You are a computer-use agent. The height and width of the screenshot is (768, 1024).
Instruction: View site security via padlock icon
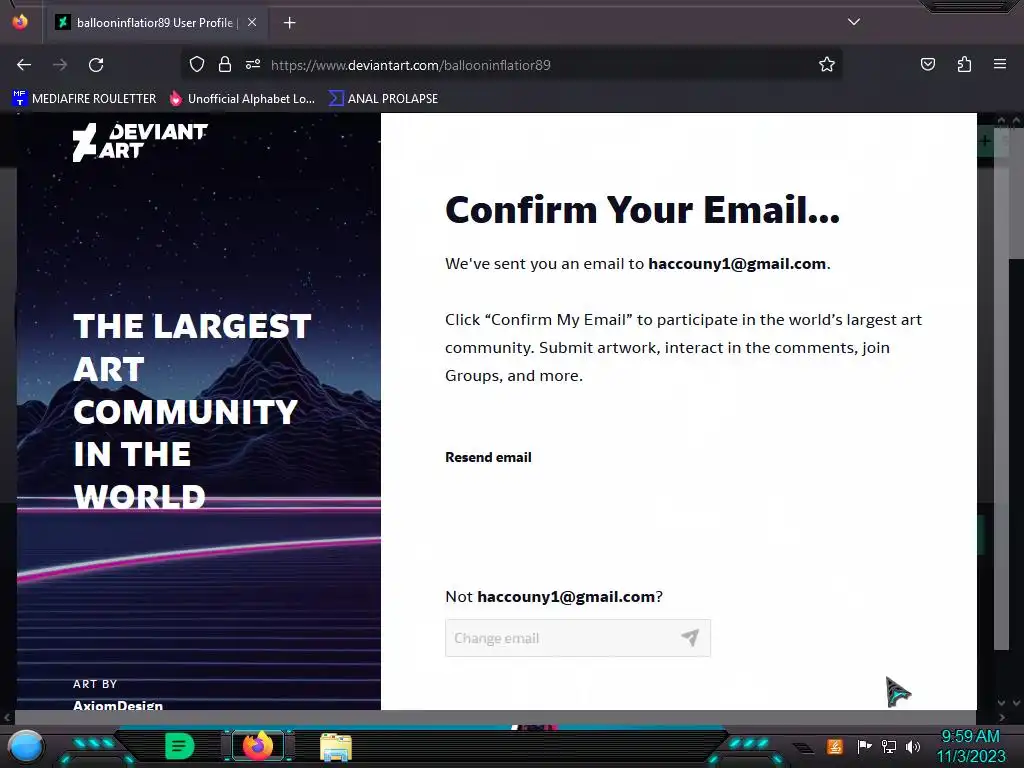point(225,65)
